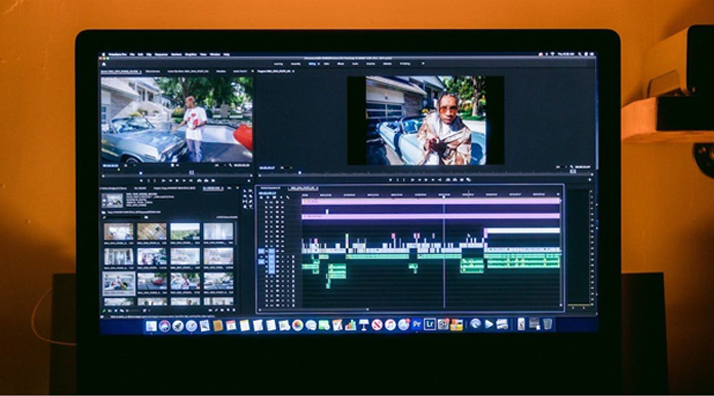This screenshot has height=396, width=714.
Task: Toggle Linked Selection in the timeline
Action: coord(275,198)
